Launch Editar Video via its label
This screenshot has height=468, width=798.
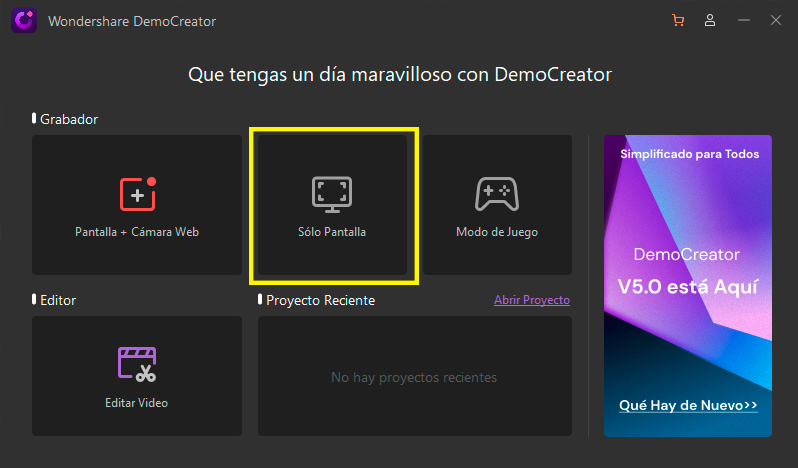137,403
